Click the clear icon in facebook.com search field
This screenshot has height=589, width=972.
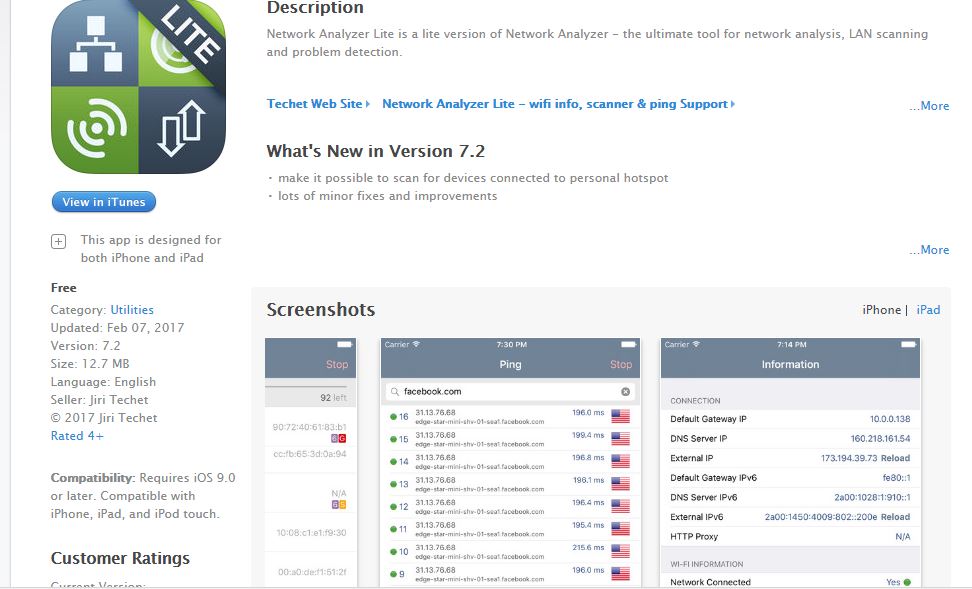pos(626,392)
